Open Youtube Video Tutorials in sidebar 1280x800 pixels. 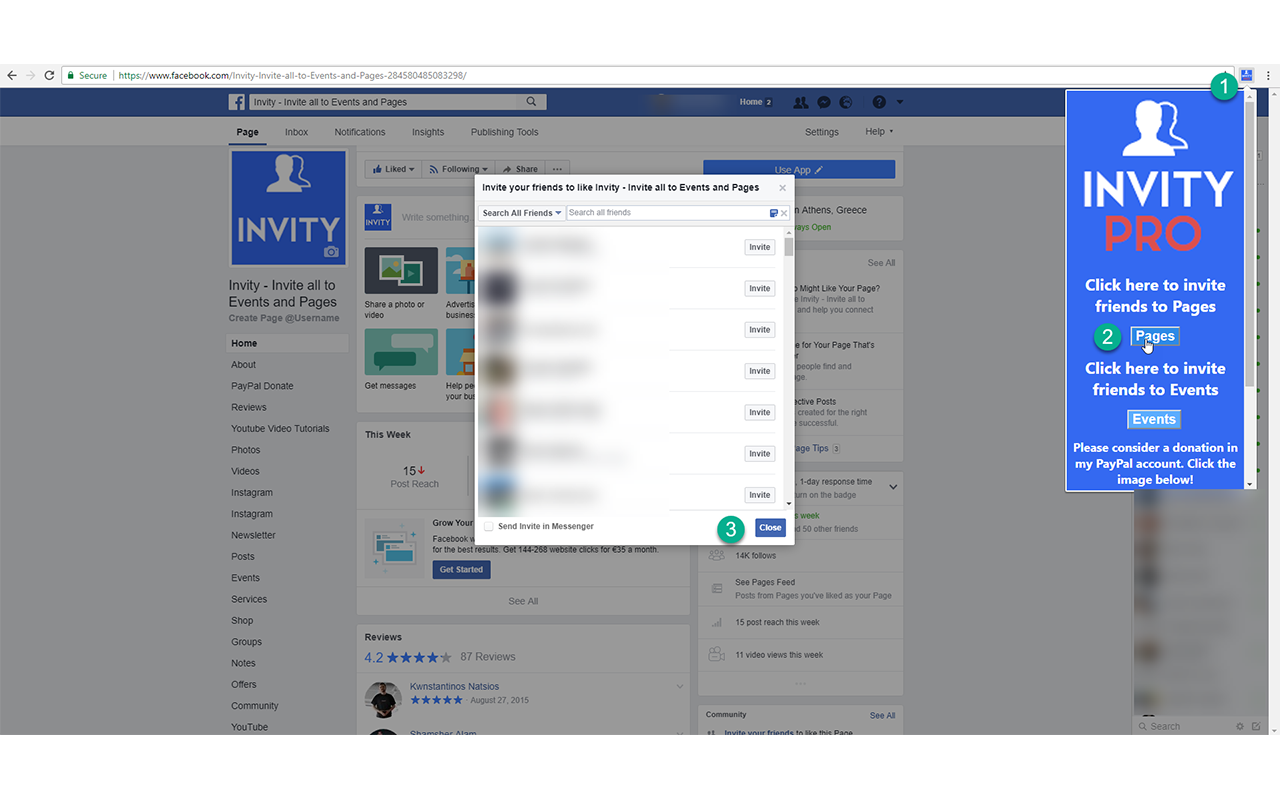[280, 429]
